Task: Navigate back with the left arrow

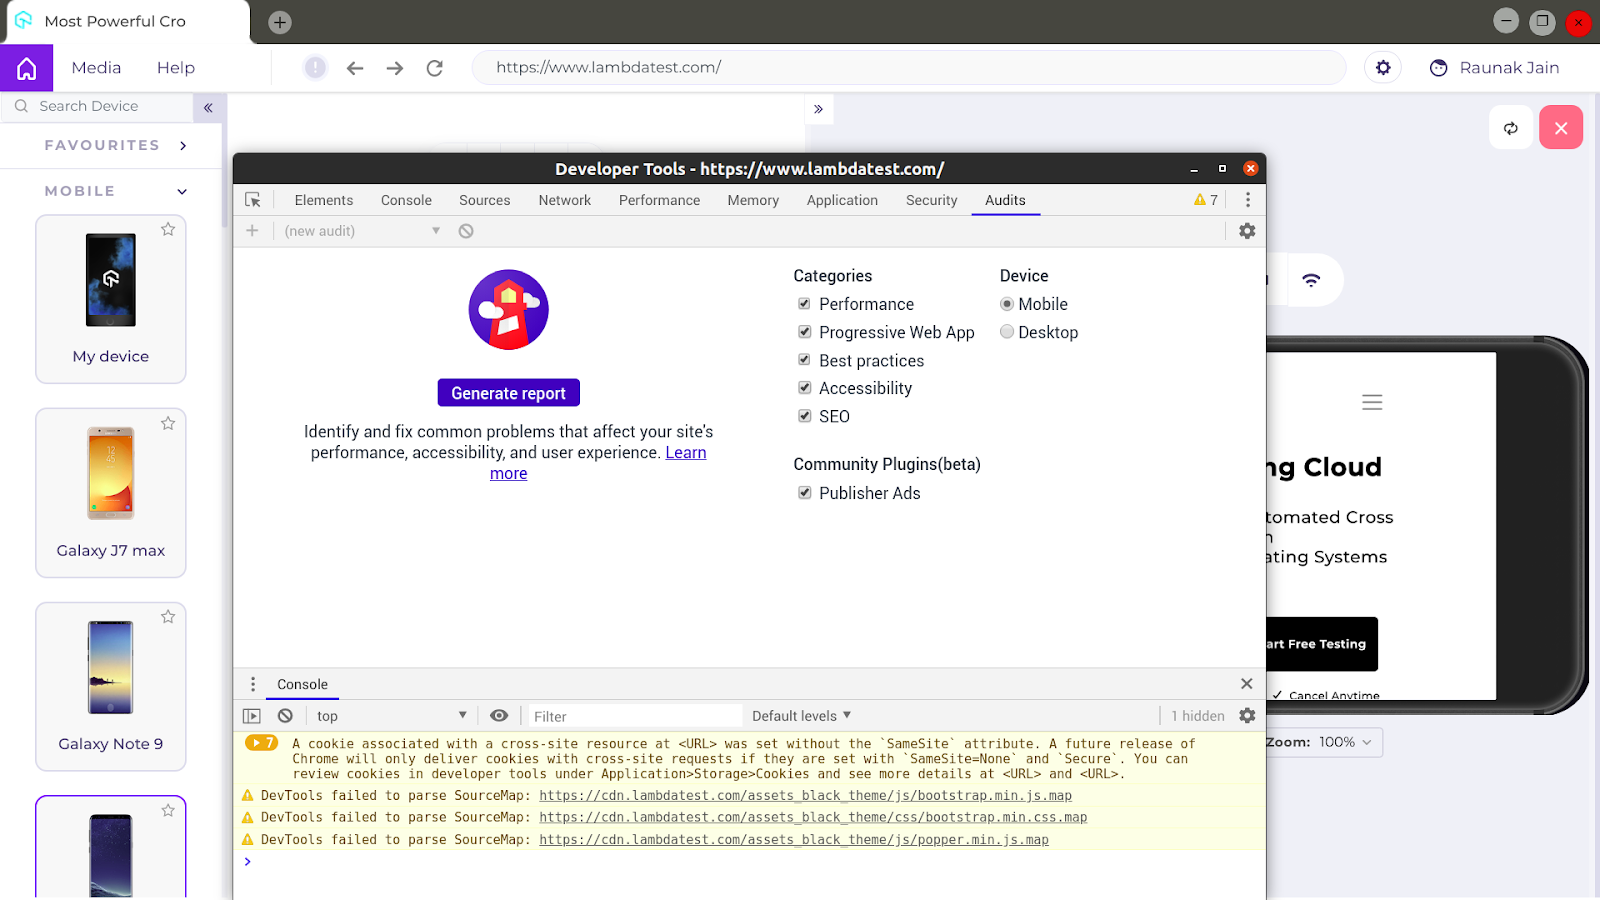Action: pos(355,68)
